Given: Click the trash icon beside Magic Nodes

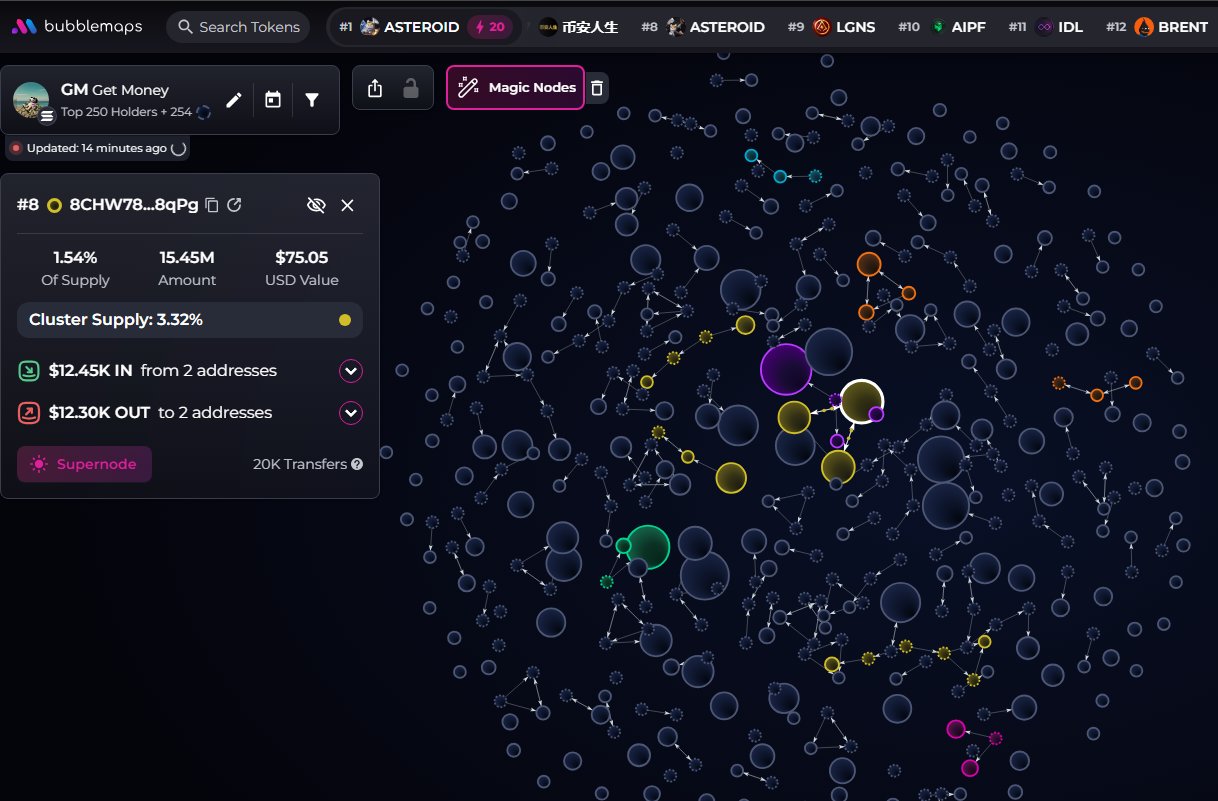Looking at the screenshot, I should point(597,88).
